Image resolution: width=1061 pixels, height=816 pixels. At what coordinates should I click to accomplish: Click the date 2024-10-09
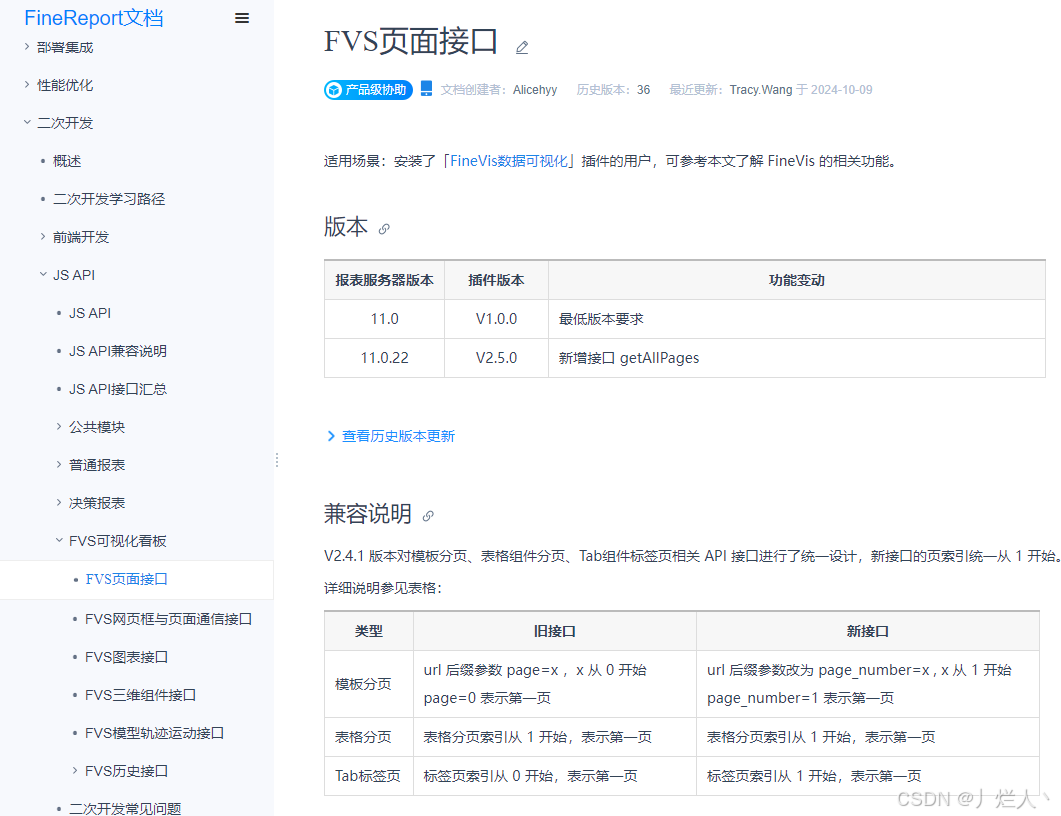[x=842, y=90]
